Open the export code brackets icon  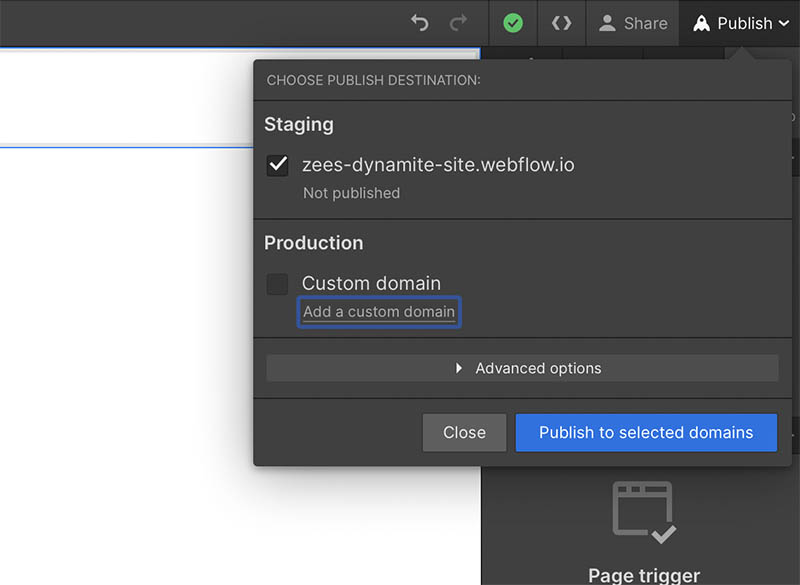tap(562, 23)
